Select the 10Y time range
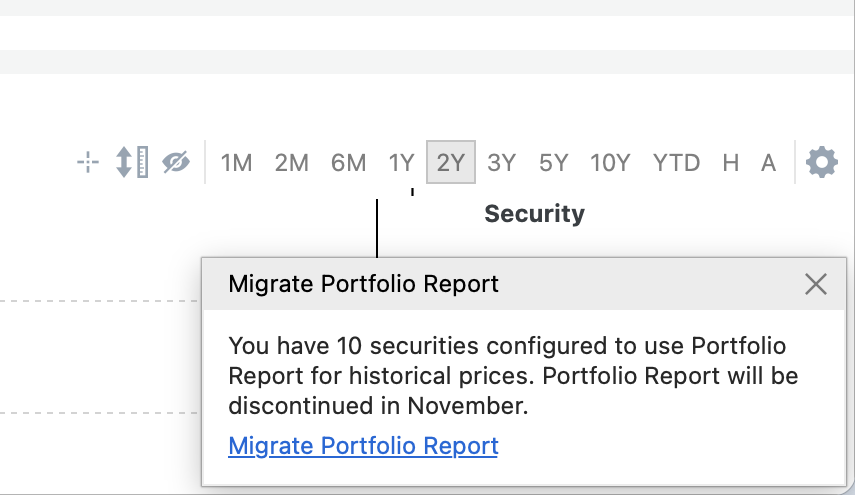Screen dimensions: 855x495 (x=610, y=162)
